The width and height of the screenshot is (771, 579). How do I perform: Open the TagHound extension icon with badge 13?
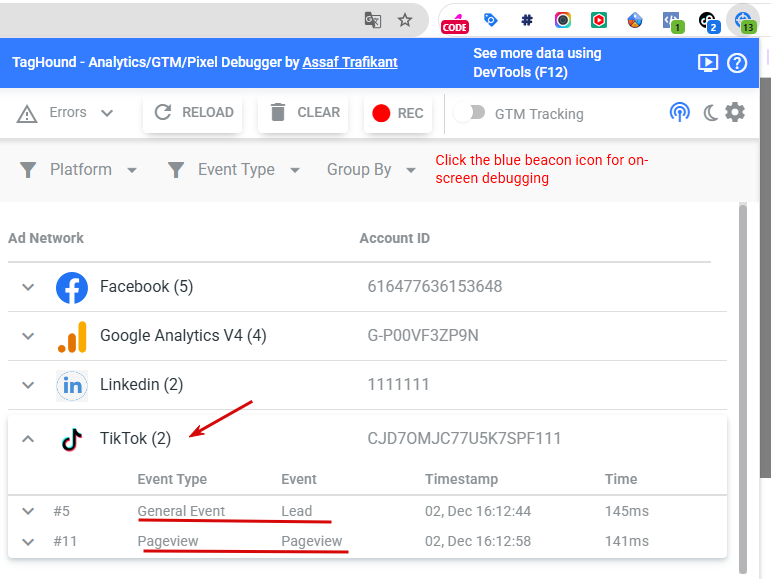(745, 22)
